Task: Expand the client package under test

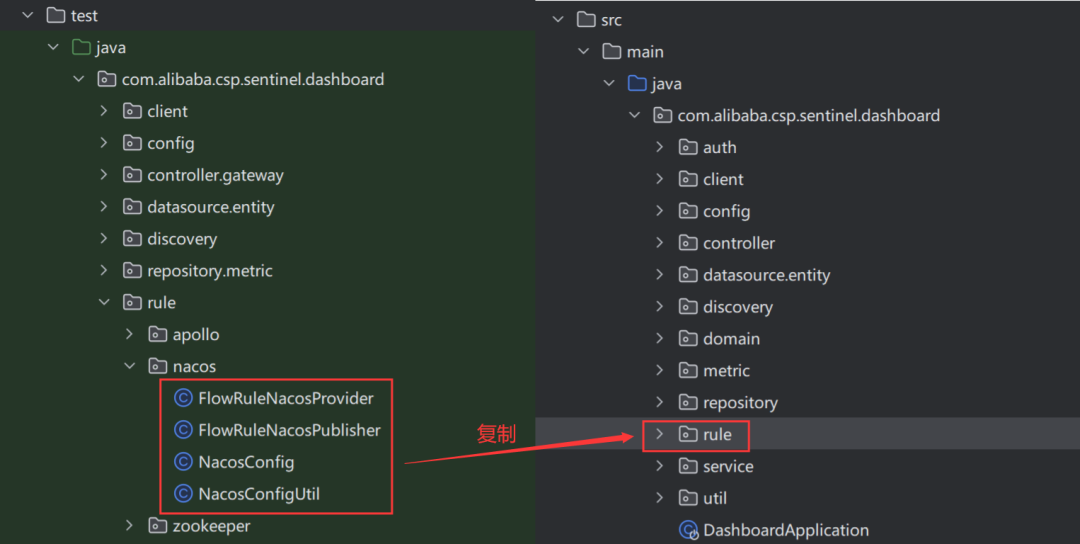Action: click(x=104, y=111)
